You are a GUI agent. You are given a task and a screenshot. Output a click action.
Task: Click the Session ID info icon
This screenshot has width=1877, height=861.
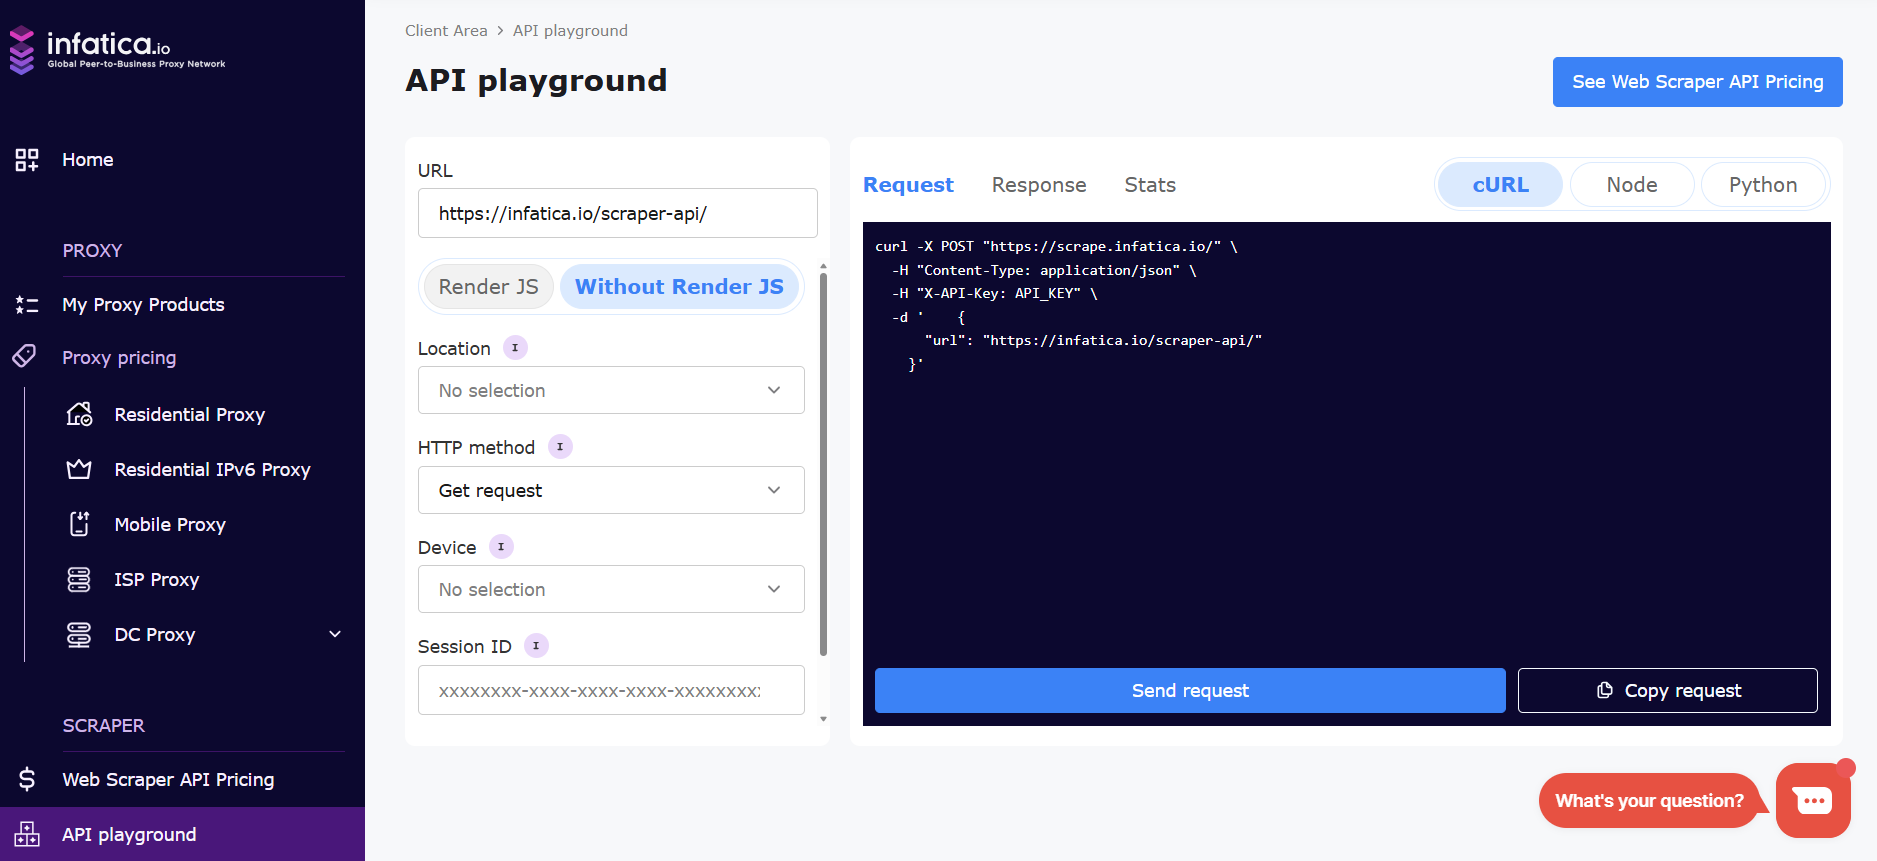536,646
